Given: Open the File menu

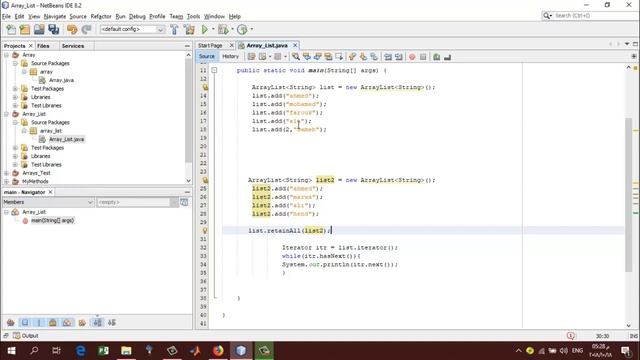Looking at the screenshot, I should click(x=6, y=16).
